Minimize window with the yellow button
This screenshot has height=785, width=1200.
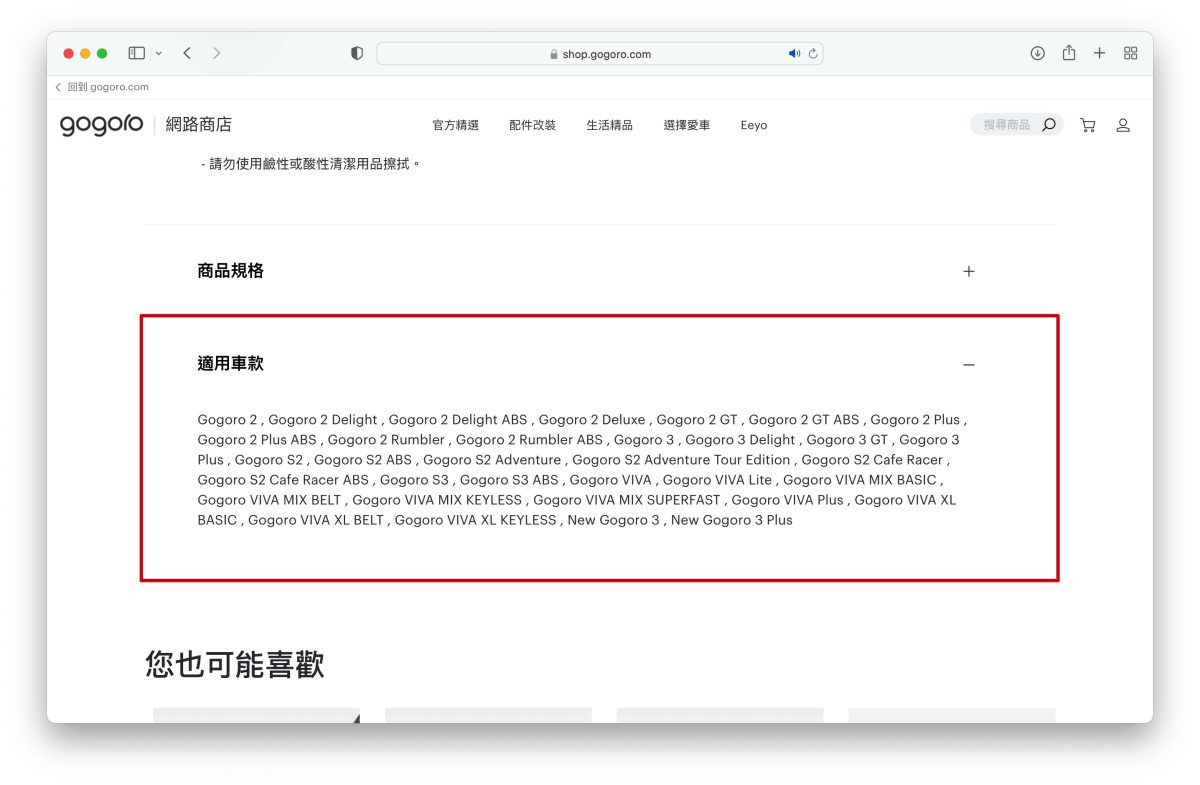85,53
